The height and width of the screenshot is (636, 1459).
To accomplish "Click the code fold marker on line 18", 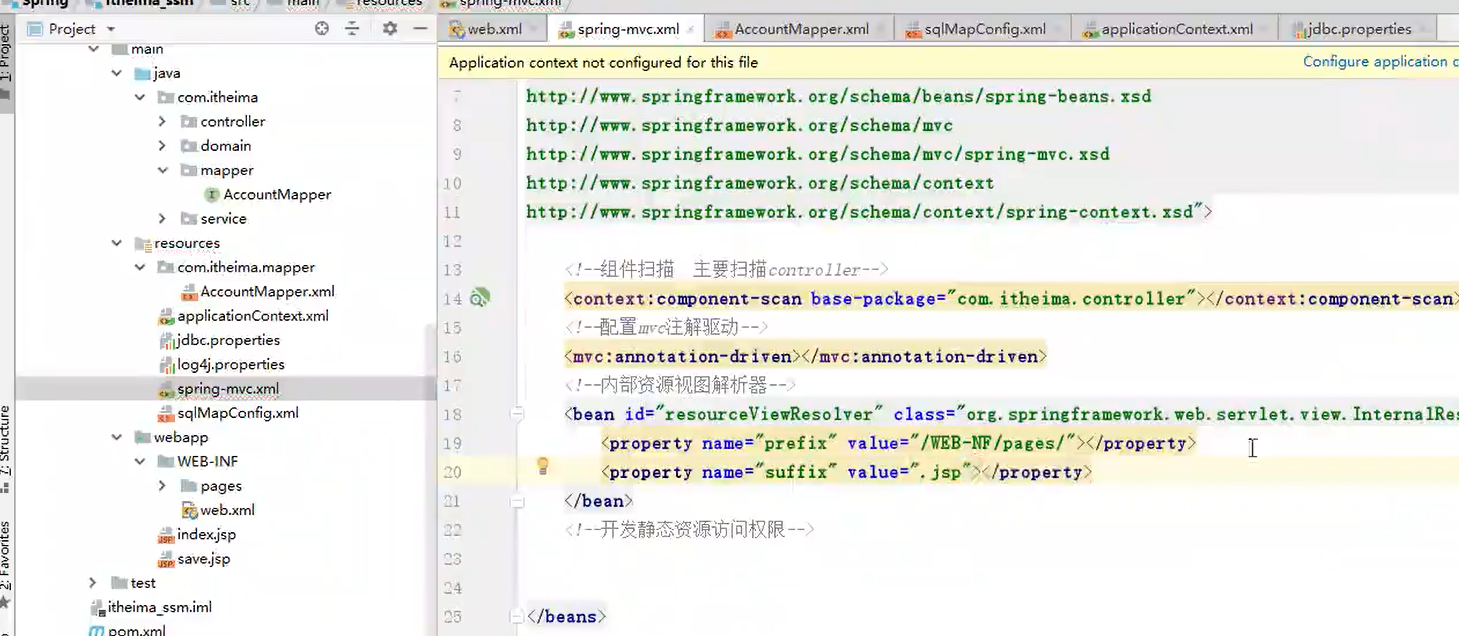I will pos(517,412).
